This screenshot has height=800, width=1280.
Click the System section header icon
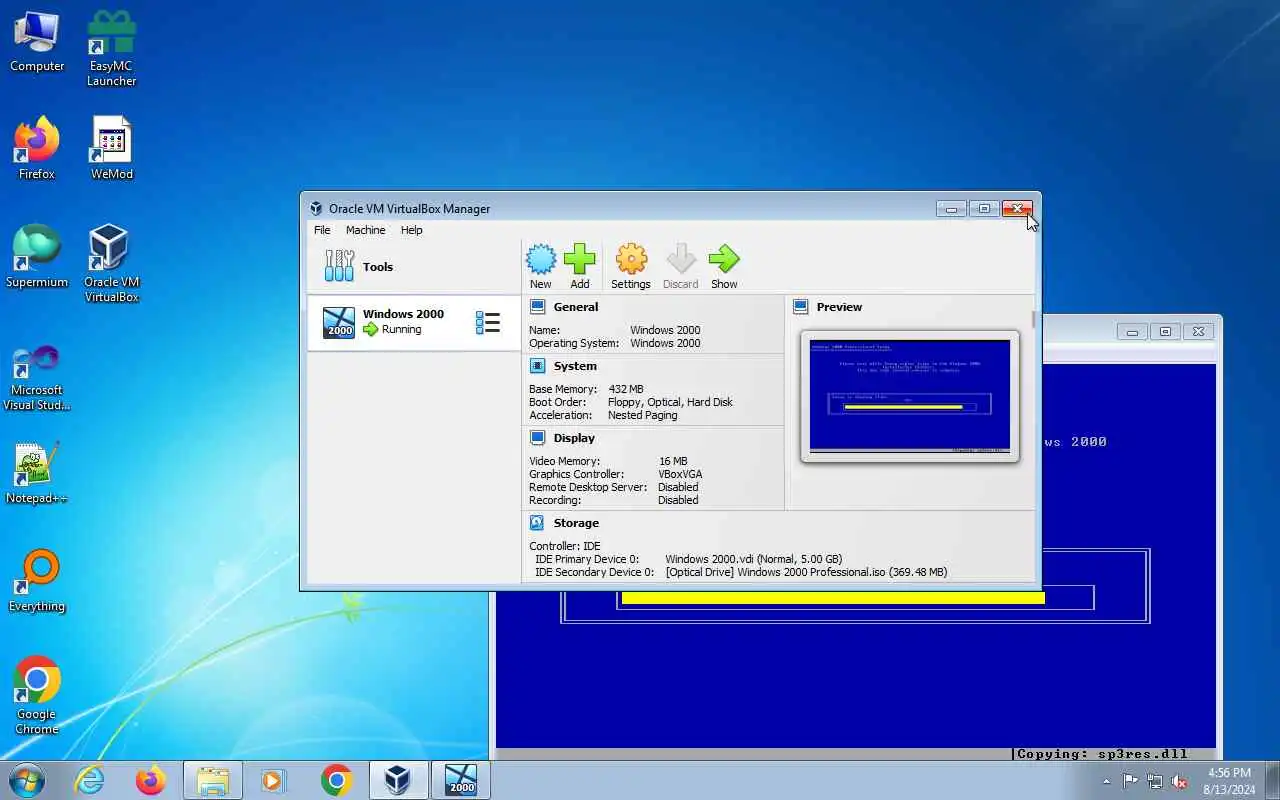point(538,366)
